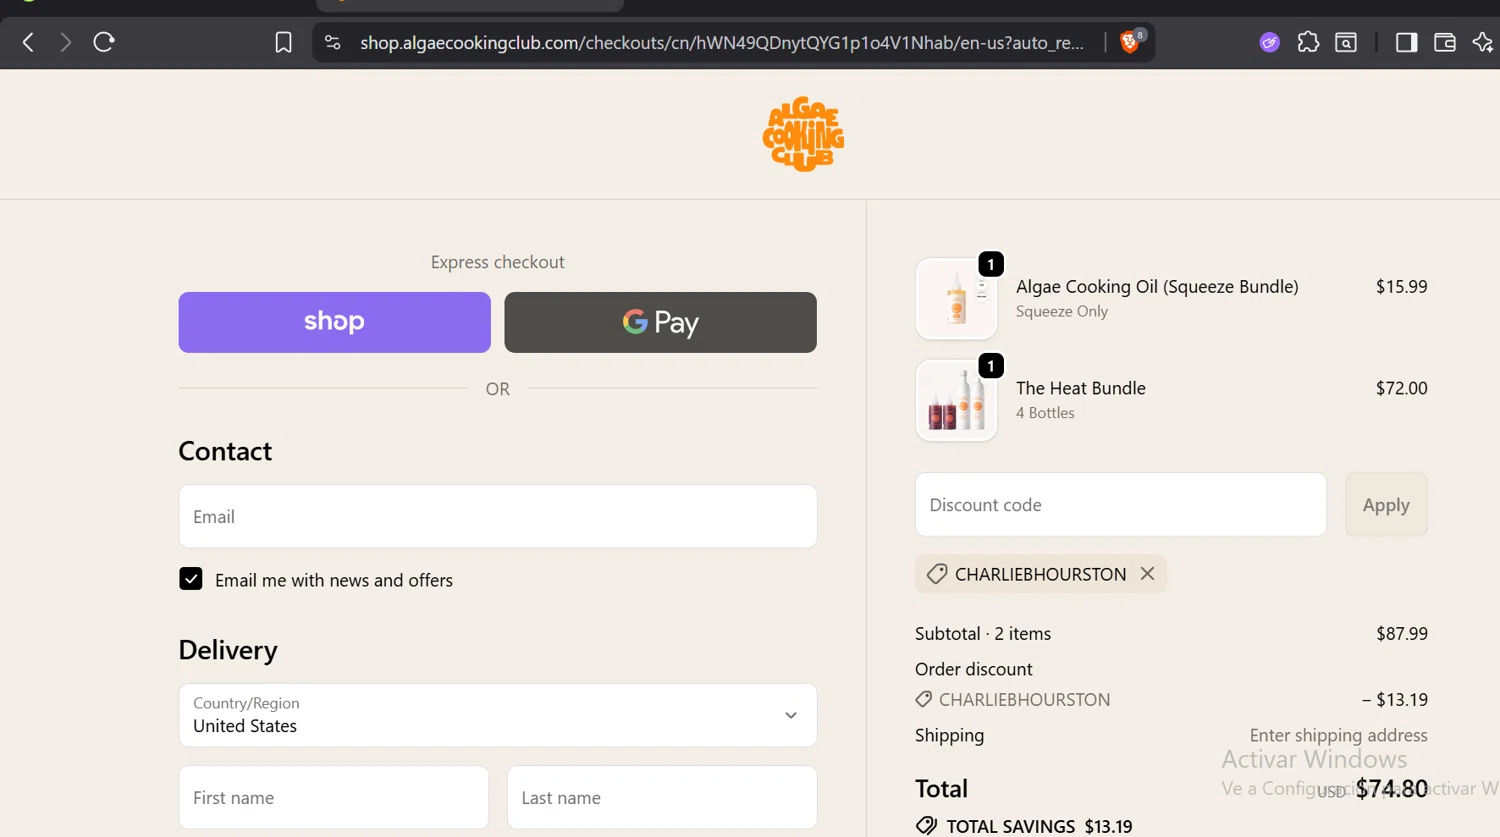
Task: Open site settings icon in the address bar
Action: (333, 42)
